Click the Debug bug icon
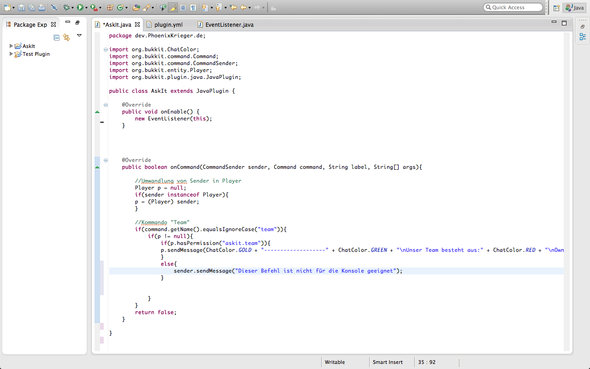The height and width of the screenshot is (369, 590). point(67,8)
